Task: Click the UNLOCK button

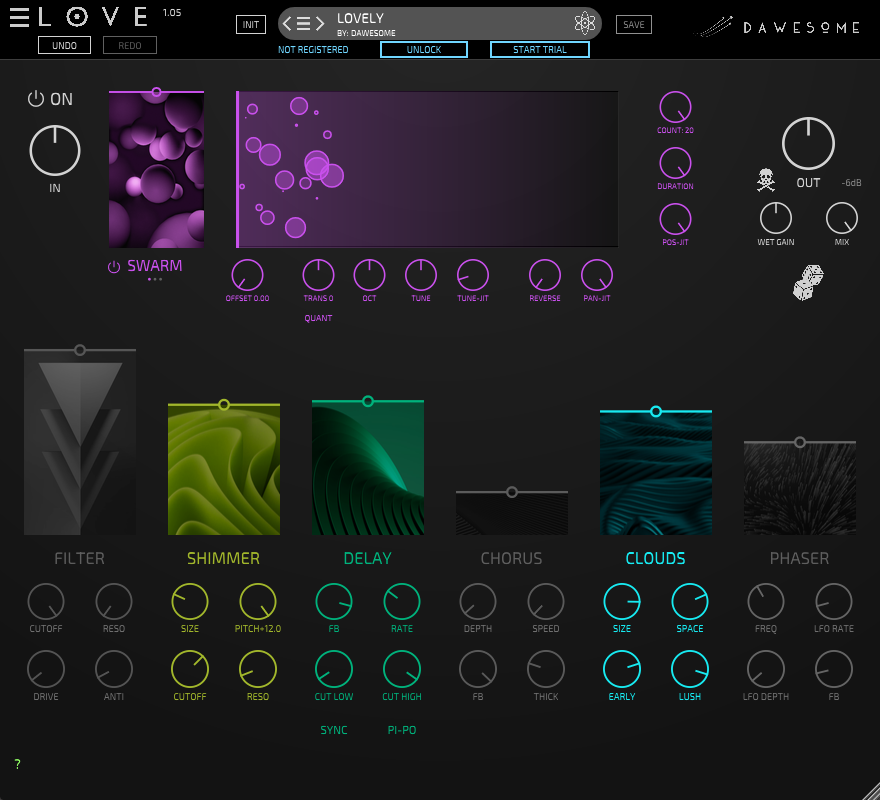Action: [424, 49]
